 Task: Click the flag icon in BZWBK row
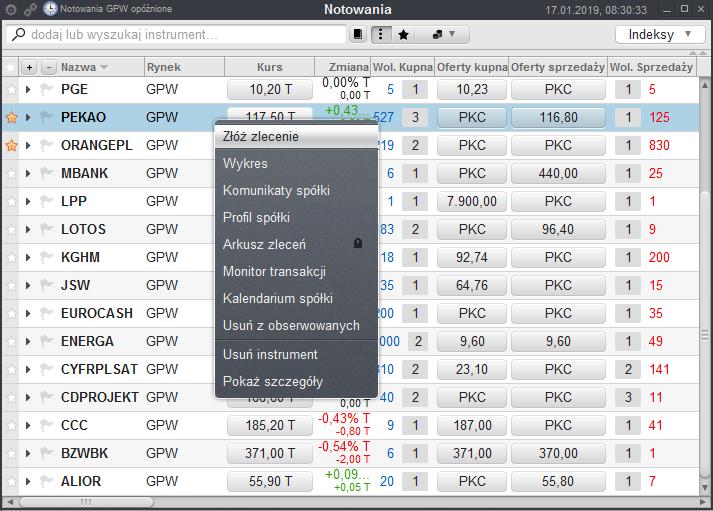46,453
